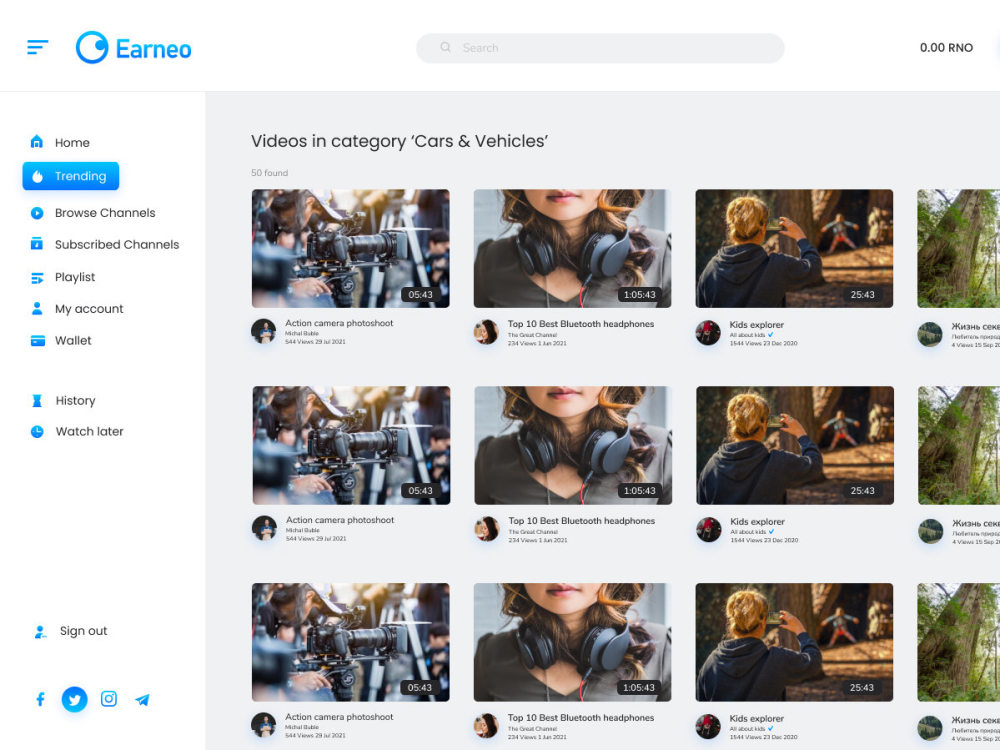Viewport: 1000px width, 750px height.
Task: Click the magnifier icon in the search bar
Action: (x=446, y=47)
